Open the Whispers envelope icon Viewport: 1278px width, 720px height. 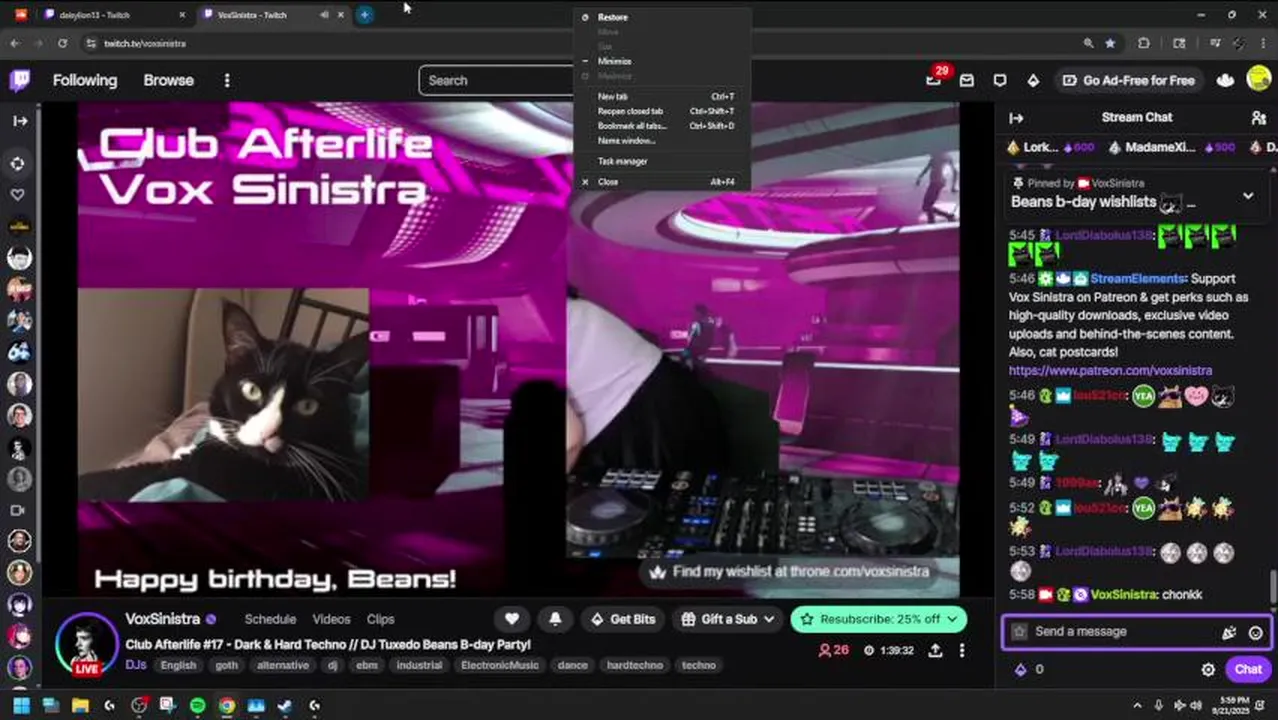[967, 81]
